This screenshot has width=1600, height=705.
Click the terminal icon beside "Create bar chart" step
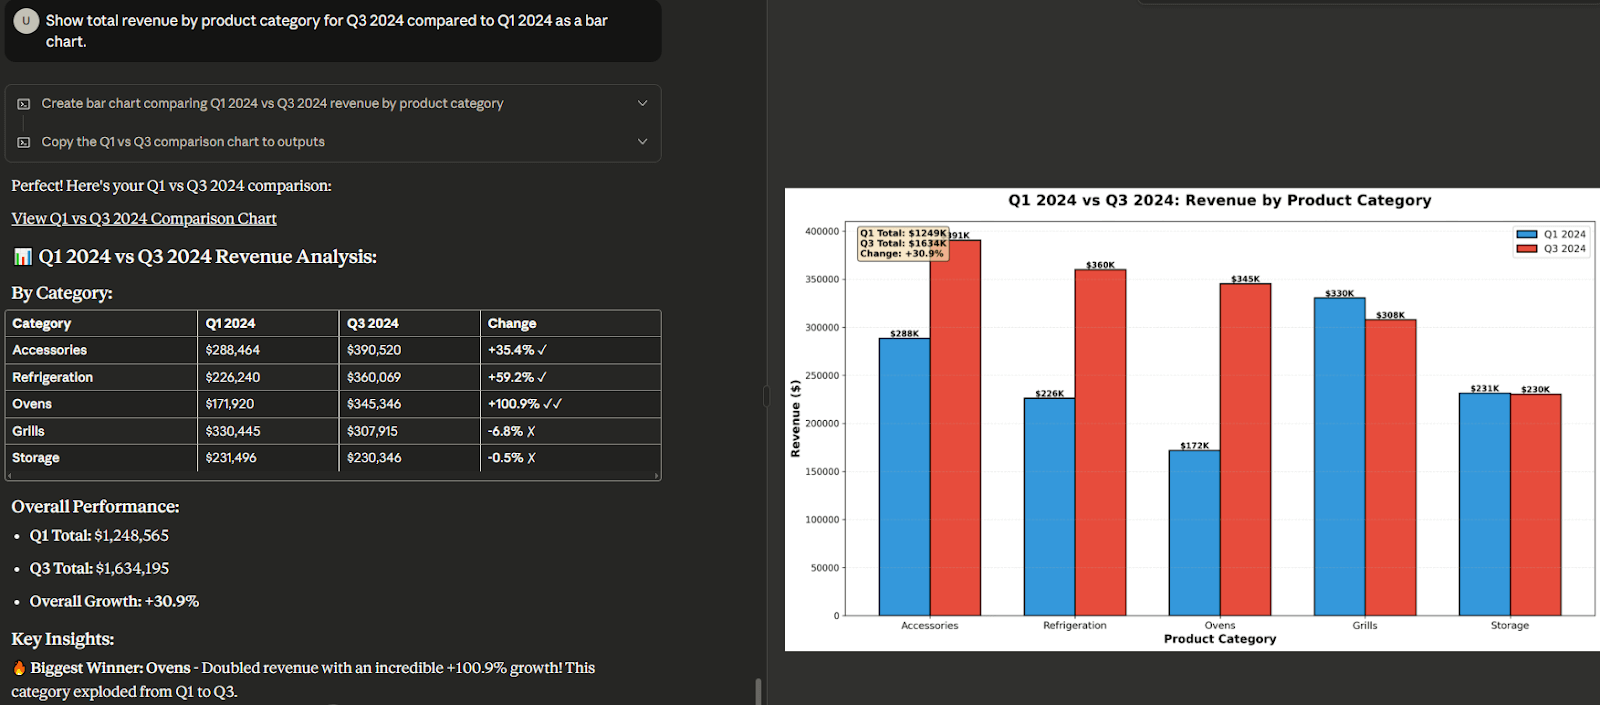[24, 104]
